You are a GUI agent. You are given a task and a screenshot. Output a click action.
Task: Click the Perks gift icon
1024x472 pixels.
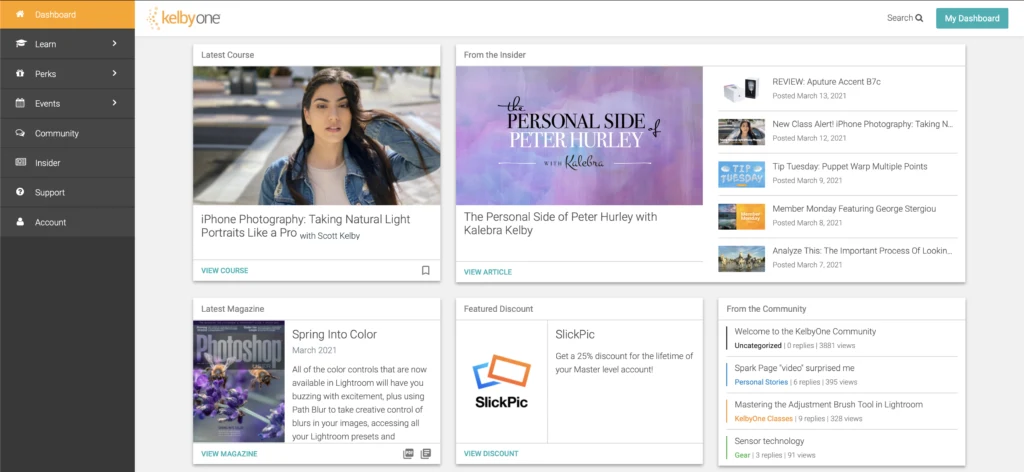pos(20,74)
